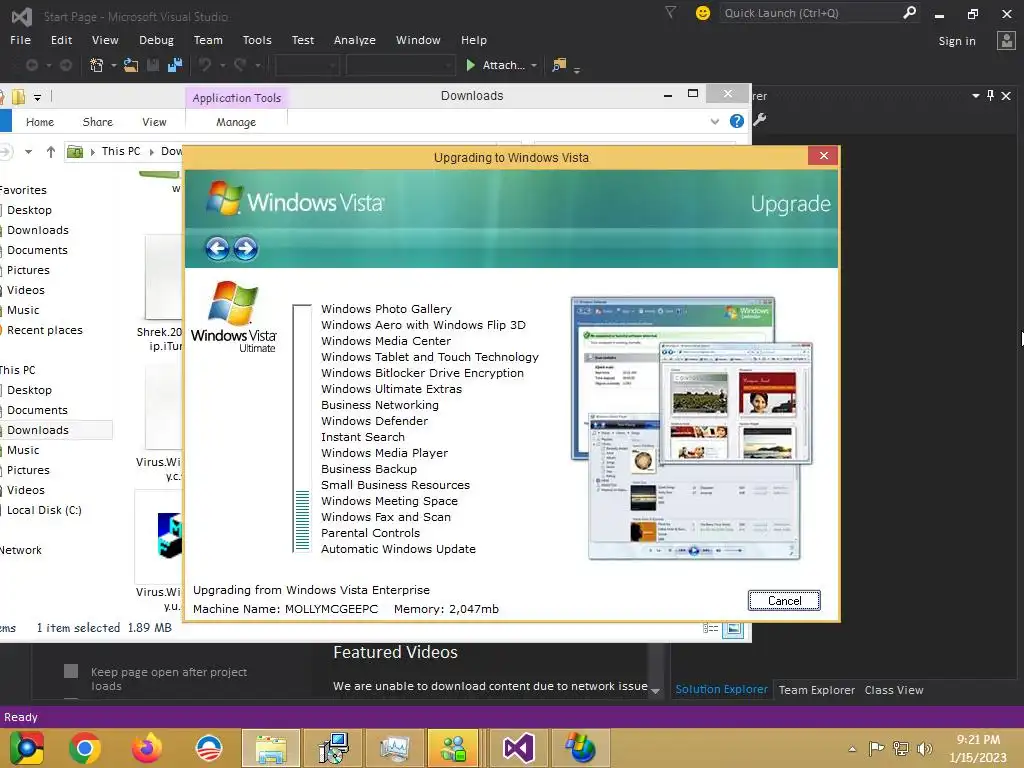Click the Save All toolbar icon

click(174, 65)
